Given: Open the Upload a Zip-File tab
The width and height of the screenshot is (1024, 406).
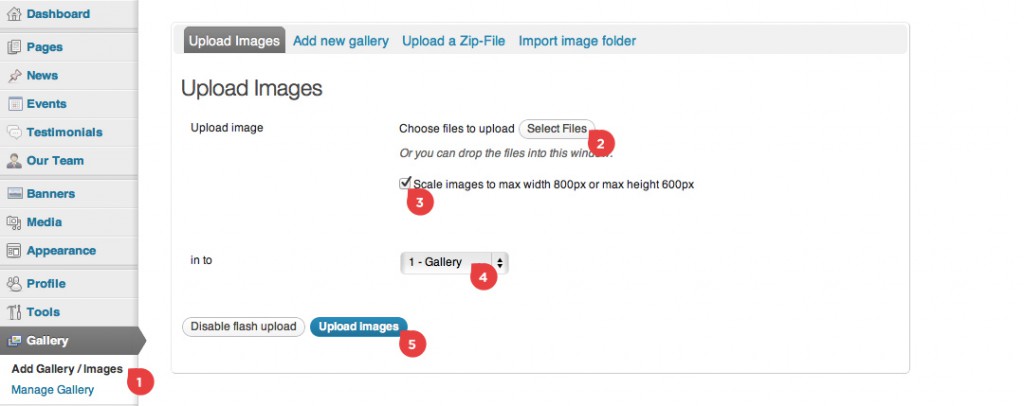Looking at the screenshot, I should tap(453, 41).
